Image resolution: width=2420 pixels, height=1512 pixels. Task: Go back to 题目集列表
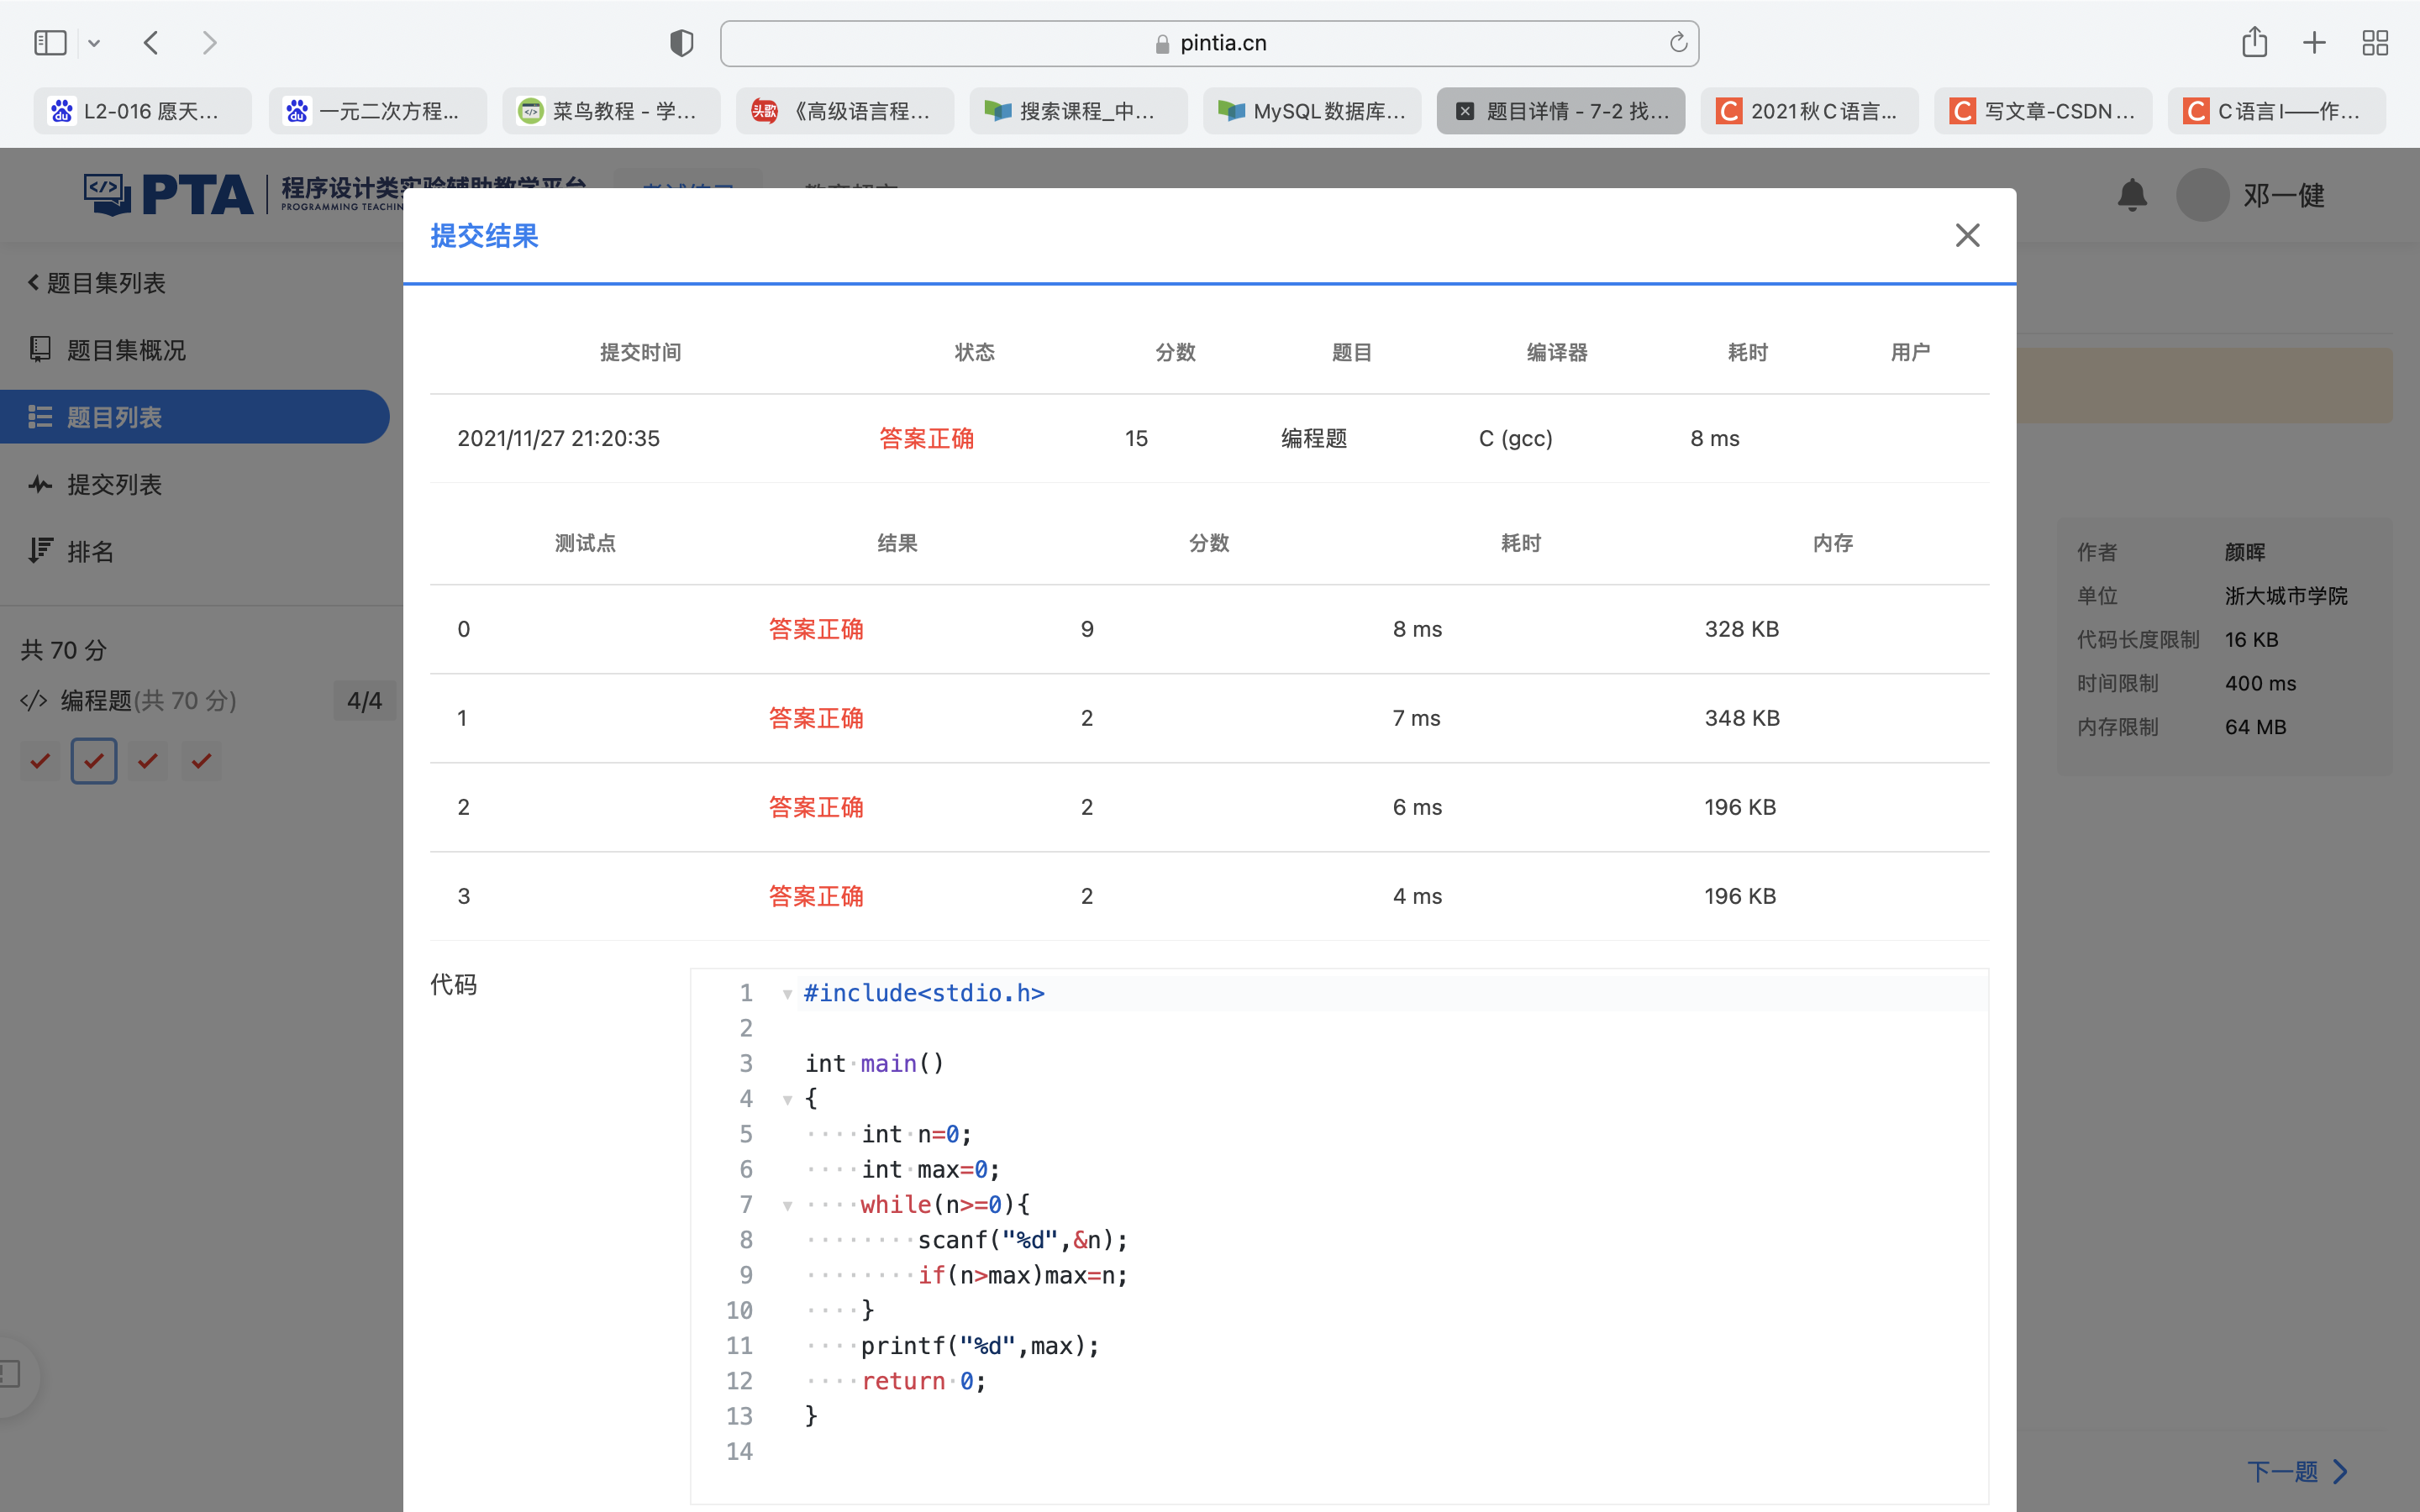tap(96, 283)
